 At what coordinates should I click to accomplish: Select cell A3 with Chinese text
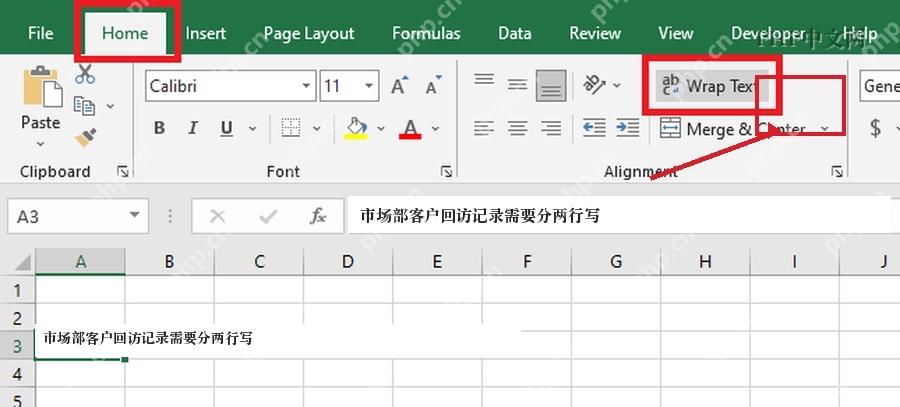pos(80,345)
